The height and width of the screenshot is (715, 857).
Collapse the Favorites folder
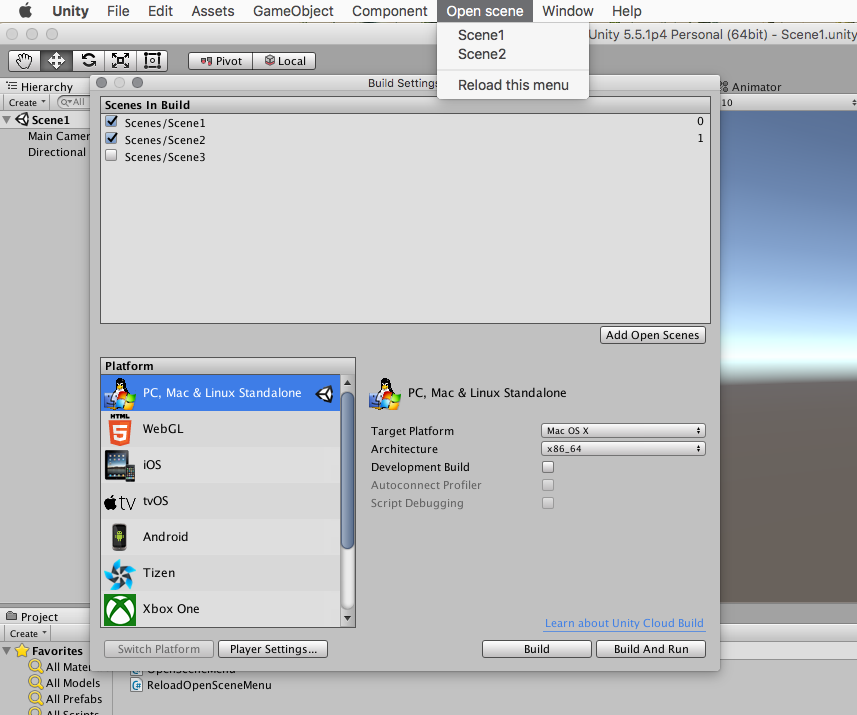coord(7,651)
